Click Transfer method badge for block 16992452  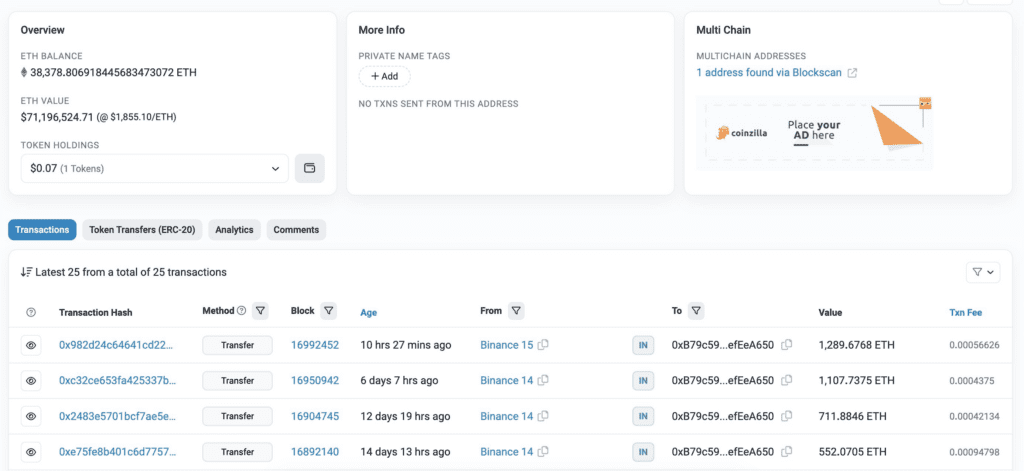(237, 345)
